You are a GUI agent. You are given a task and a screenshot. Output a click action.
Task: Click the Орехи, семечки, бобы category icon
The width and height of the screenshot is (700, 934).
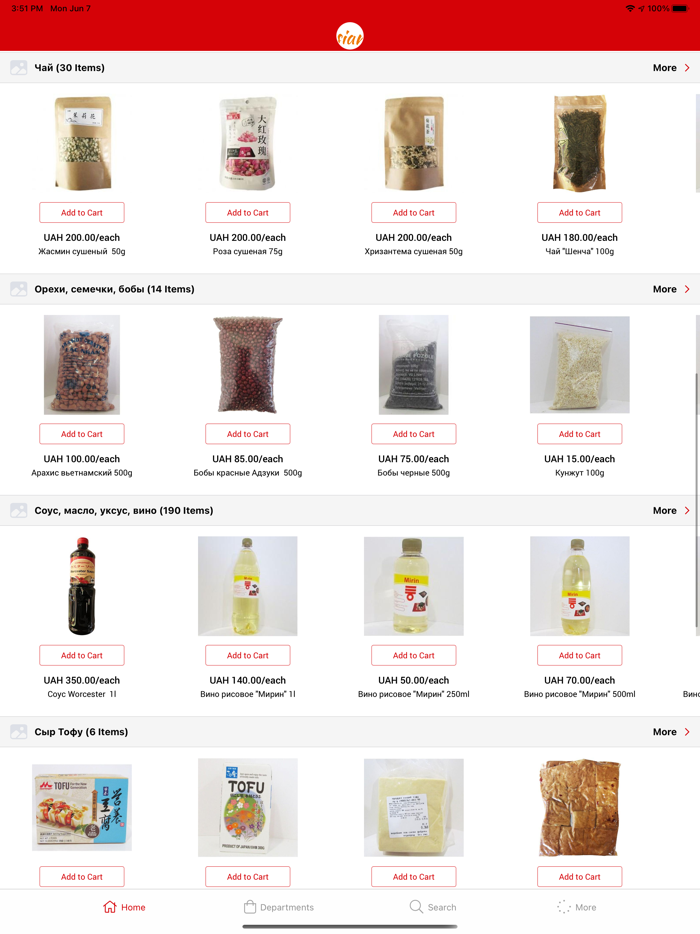tap(18, 289)
